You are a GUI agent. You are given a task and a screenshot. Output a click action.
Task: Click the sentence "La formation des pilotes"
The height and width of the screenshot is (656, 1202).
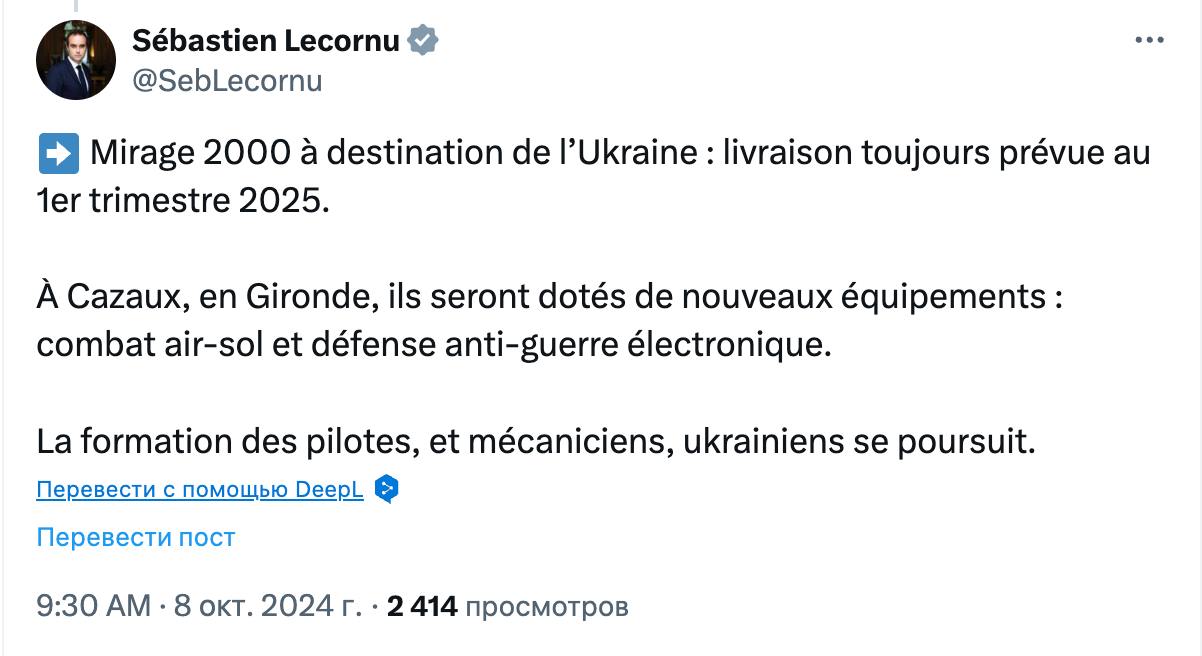tap(533, 441)
